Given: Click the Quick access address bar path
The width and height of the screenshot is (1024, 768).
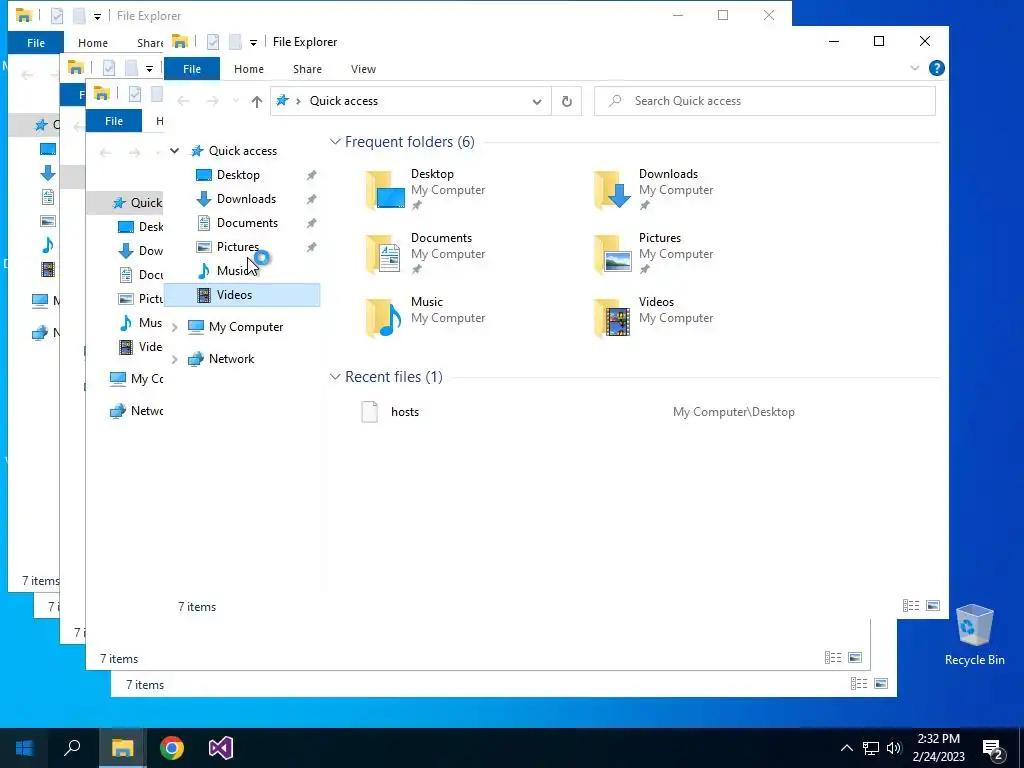Looking at the screenshot, I should tap(344, 101).
